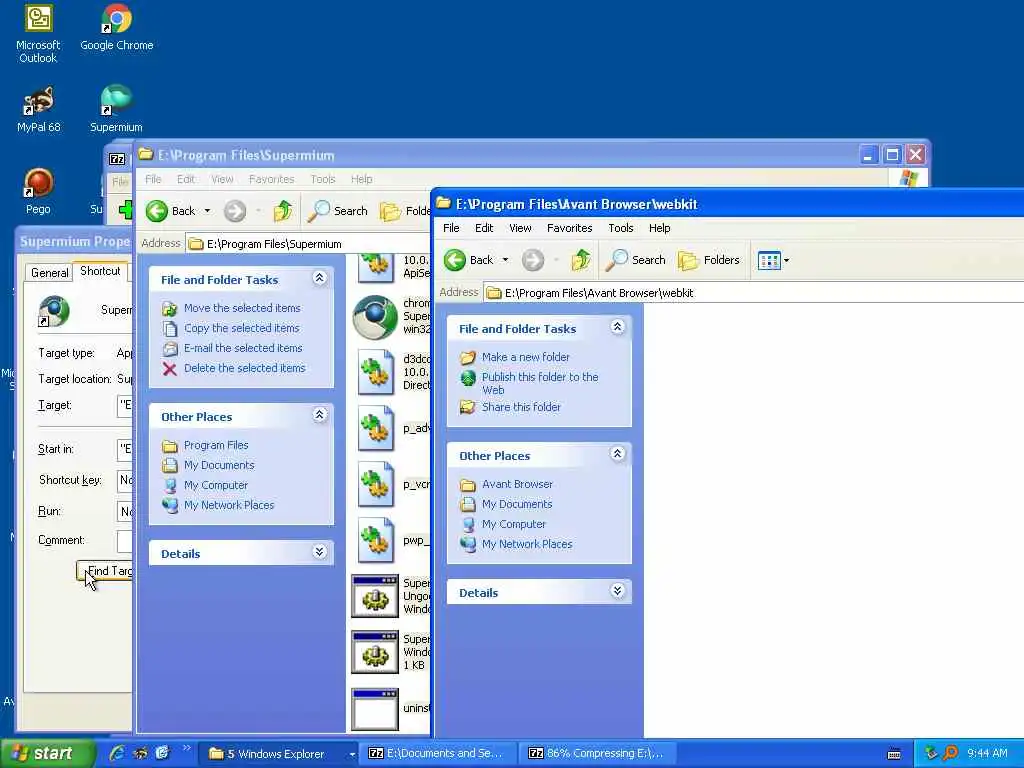Open 86% Compressing taskbar button
Screen dimensions: 1024x768
click(x=596, y=753)
